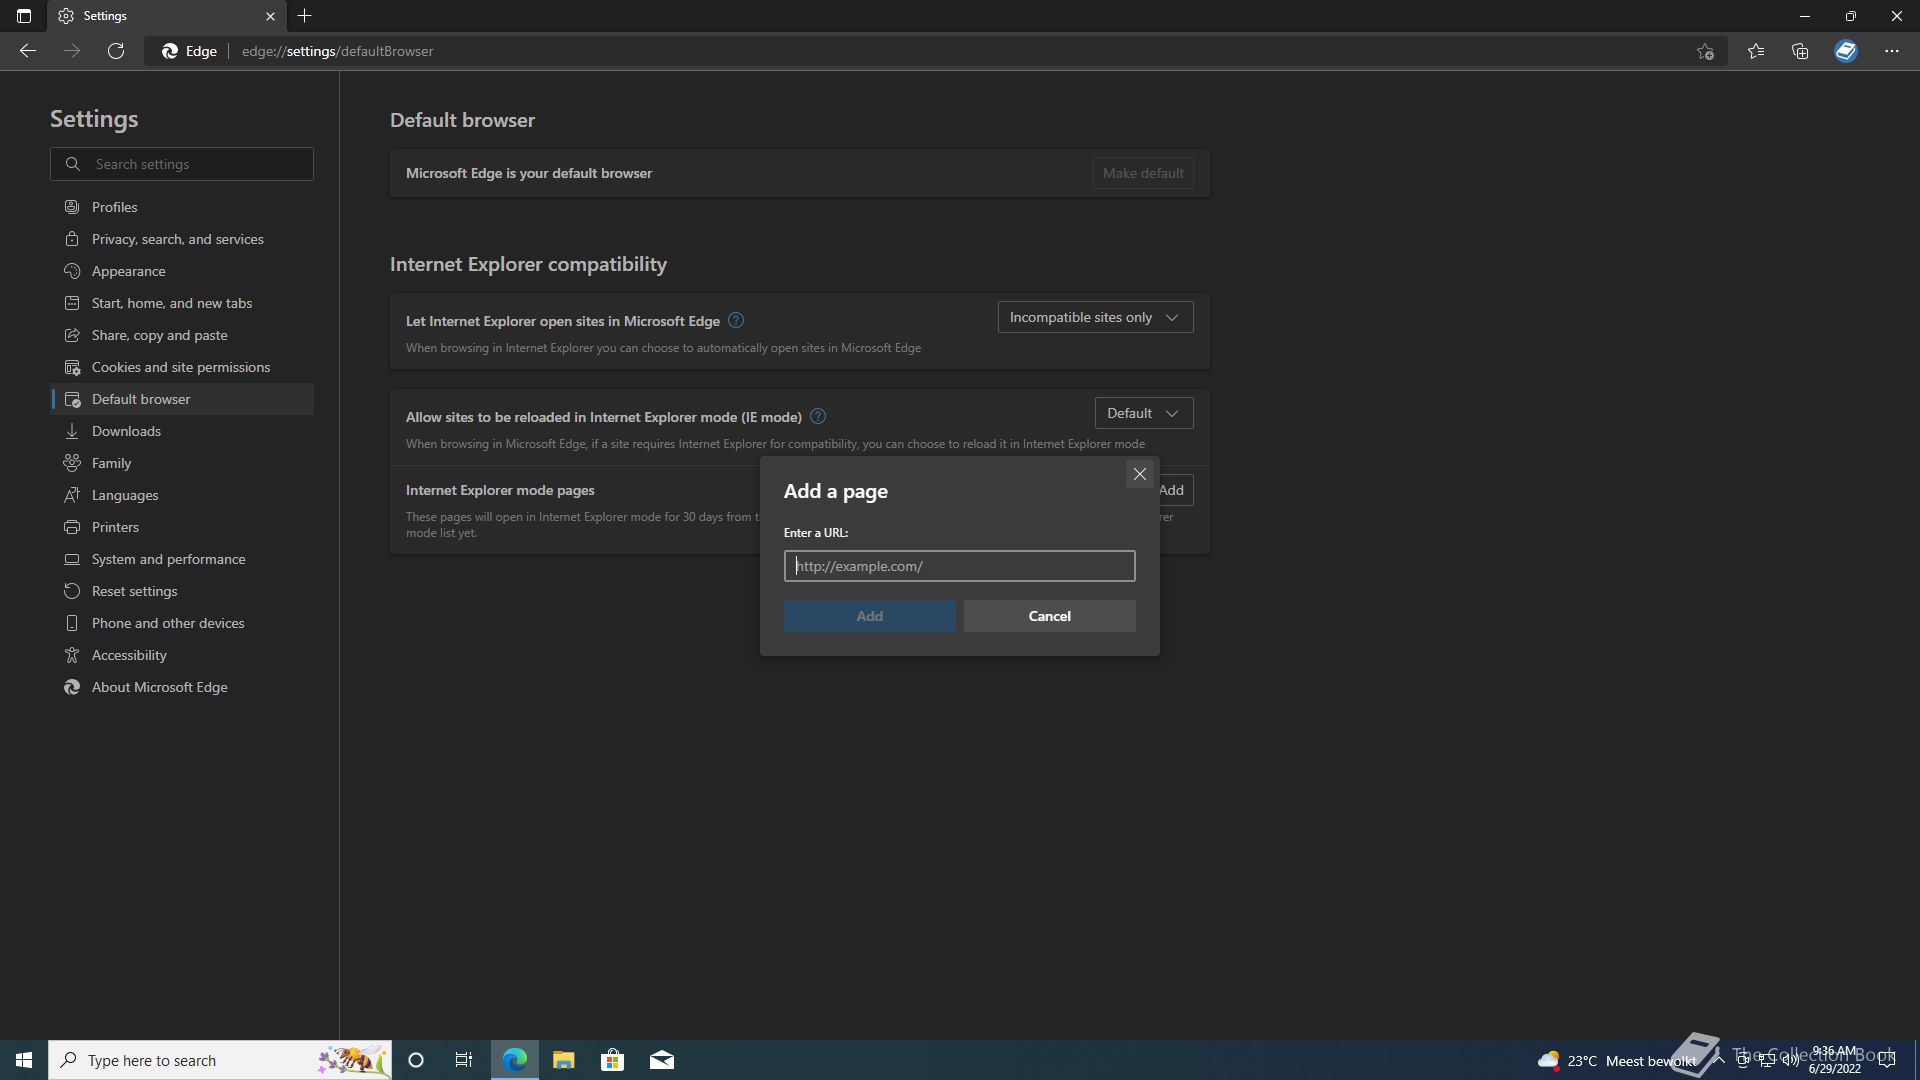
Task: Click the forward navigation arrow
Action: pos(72,51)
